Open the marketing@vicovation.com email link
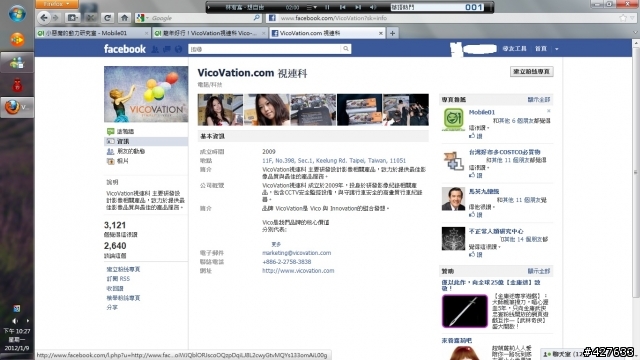 296,253
